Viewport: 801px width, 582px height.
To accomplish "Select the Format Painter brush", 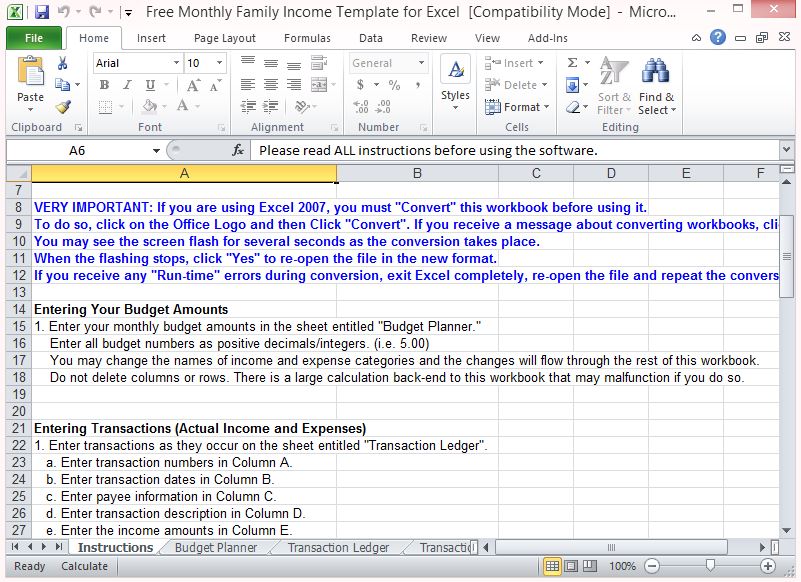I will [65, 107].
